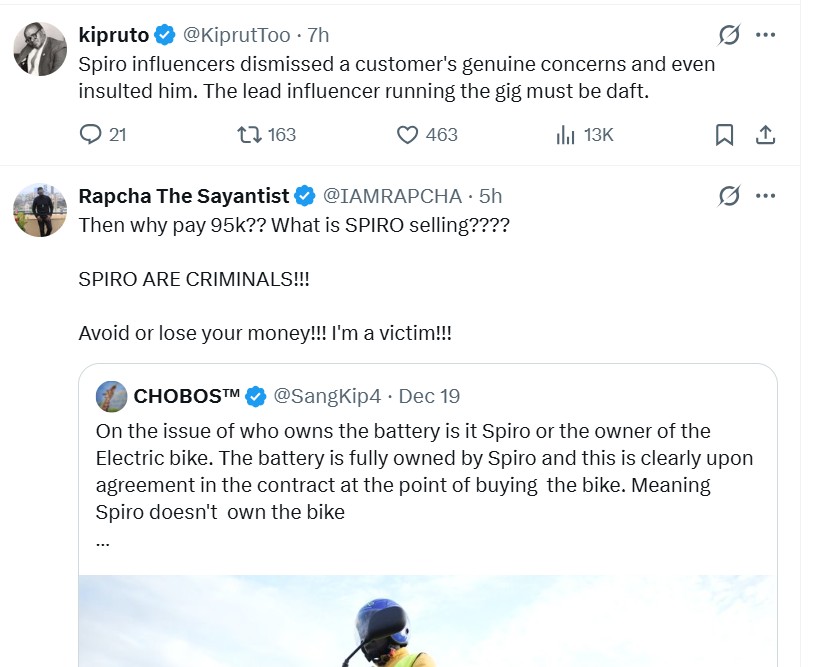
Task: Open Rapcha The Sayantist's avatar
Action: click(40, 210)
